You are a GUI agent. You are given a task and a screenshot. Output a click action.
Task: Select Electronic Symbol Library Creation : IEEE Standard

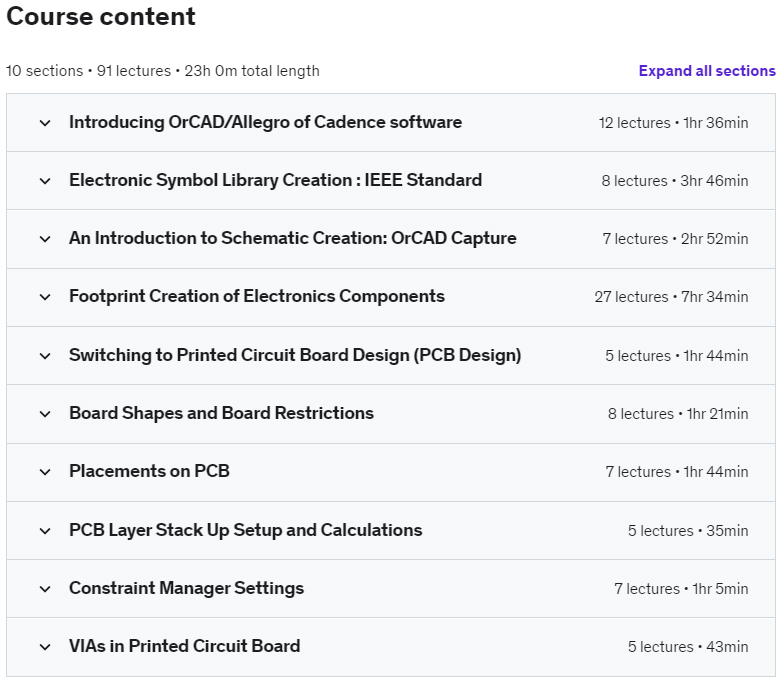(x=275, y=180)
